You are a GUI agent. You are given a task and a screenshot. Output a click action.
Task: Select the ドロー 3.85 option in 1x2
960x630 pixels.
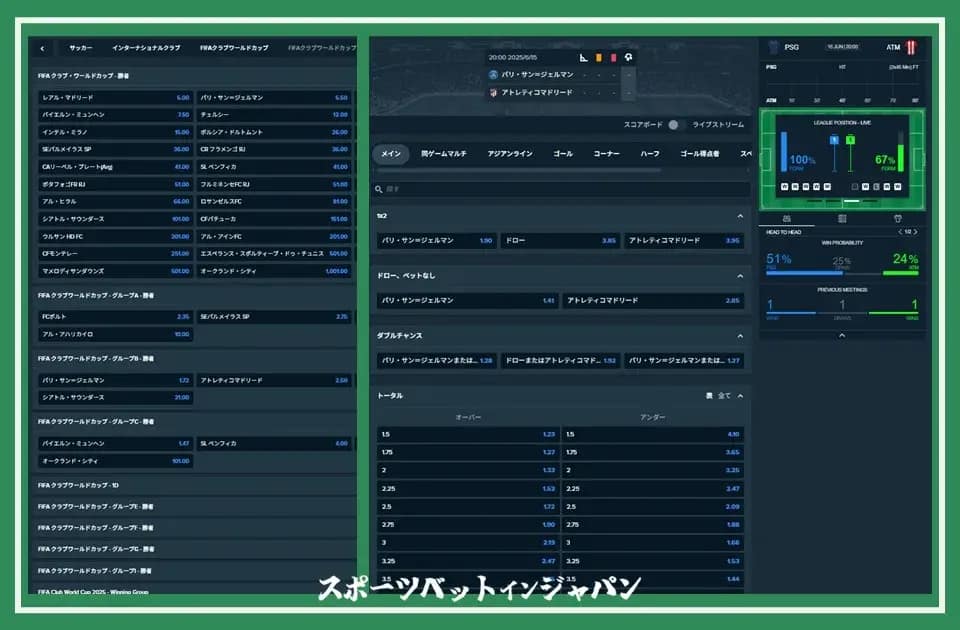[x=560, y=241]
